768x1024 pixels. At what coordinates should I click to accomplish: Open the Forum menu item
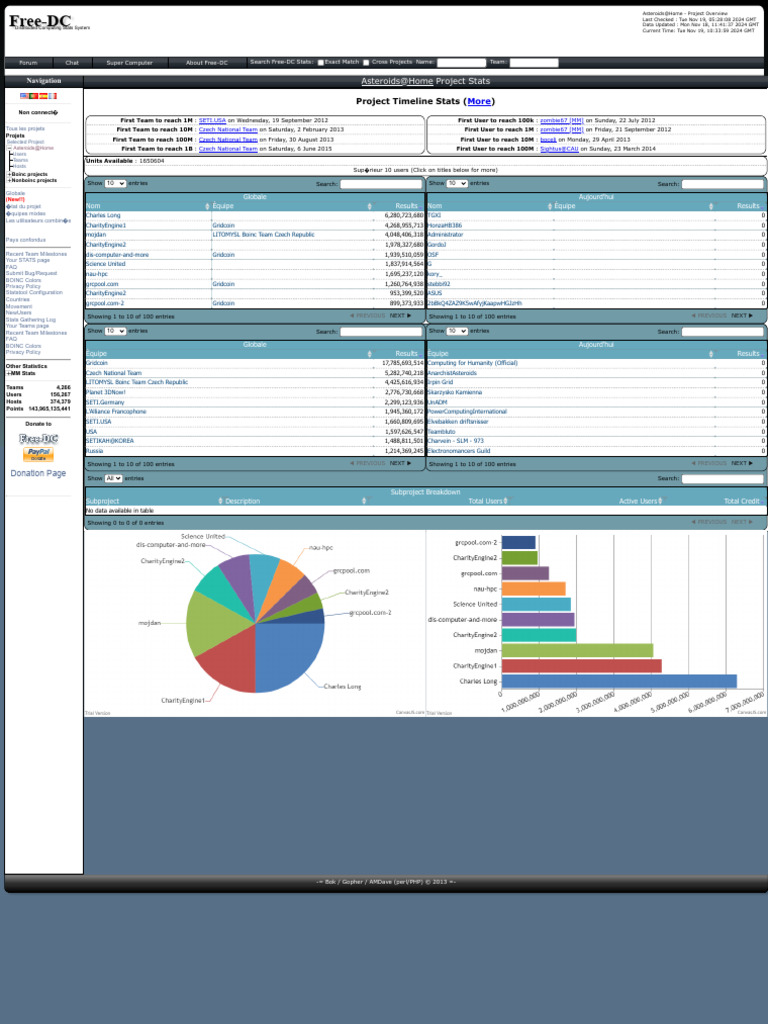(x=28, y=63)
